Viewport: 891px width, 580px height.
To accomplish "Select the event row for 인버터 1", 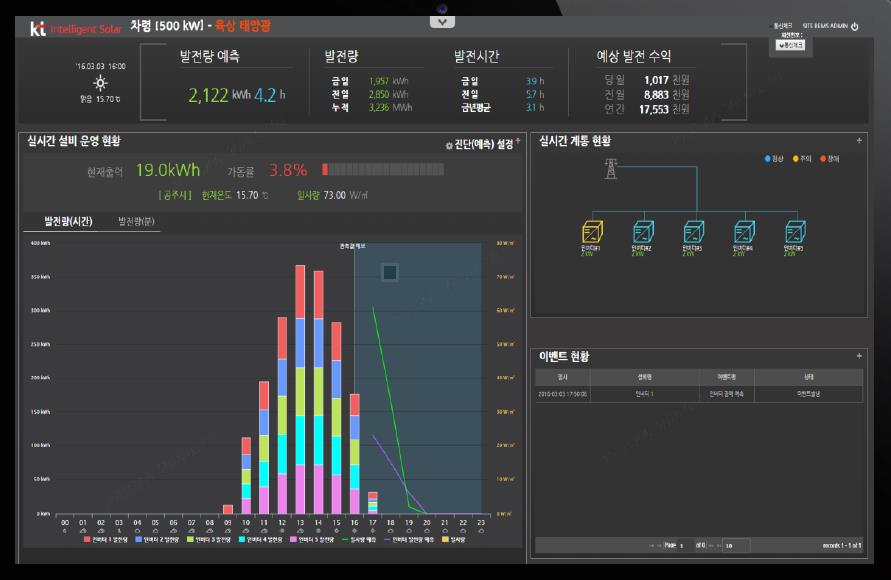I will pos(699,394).
